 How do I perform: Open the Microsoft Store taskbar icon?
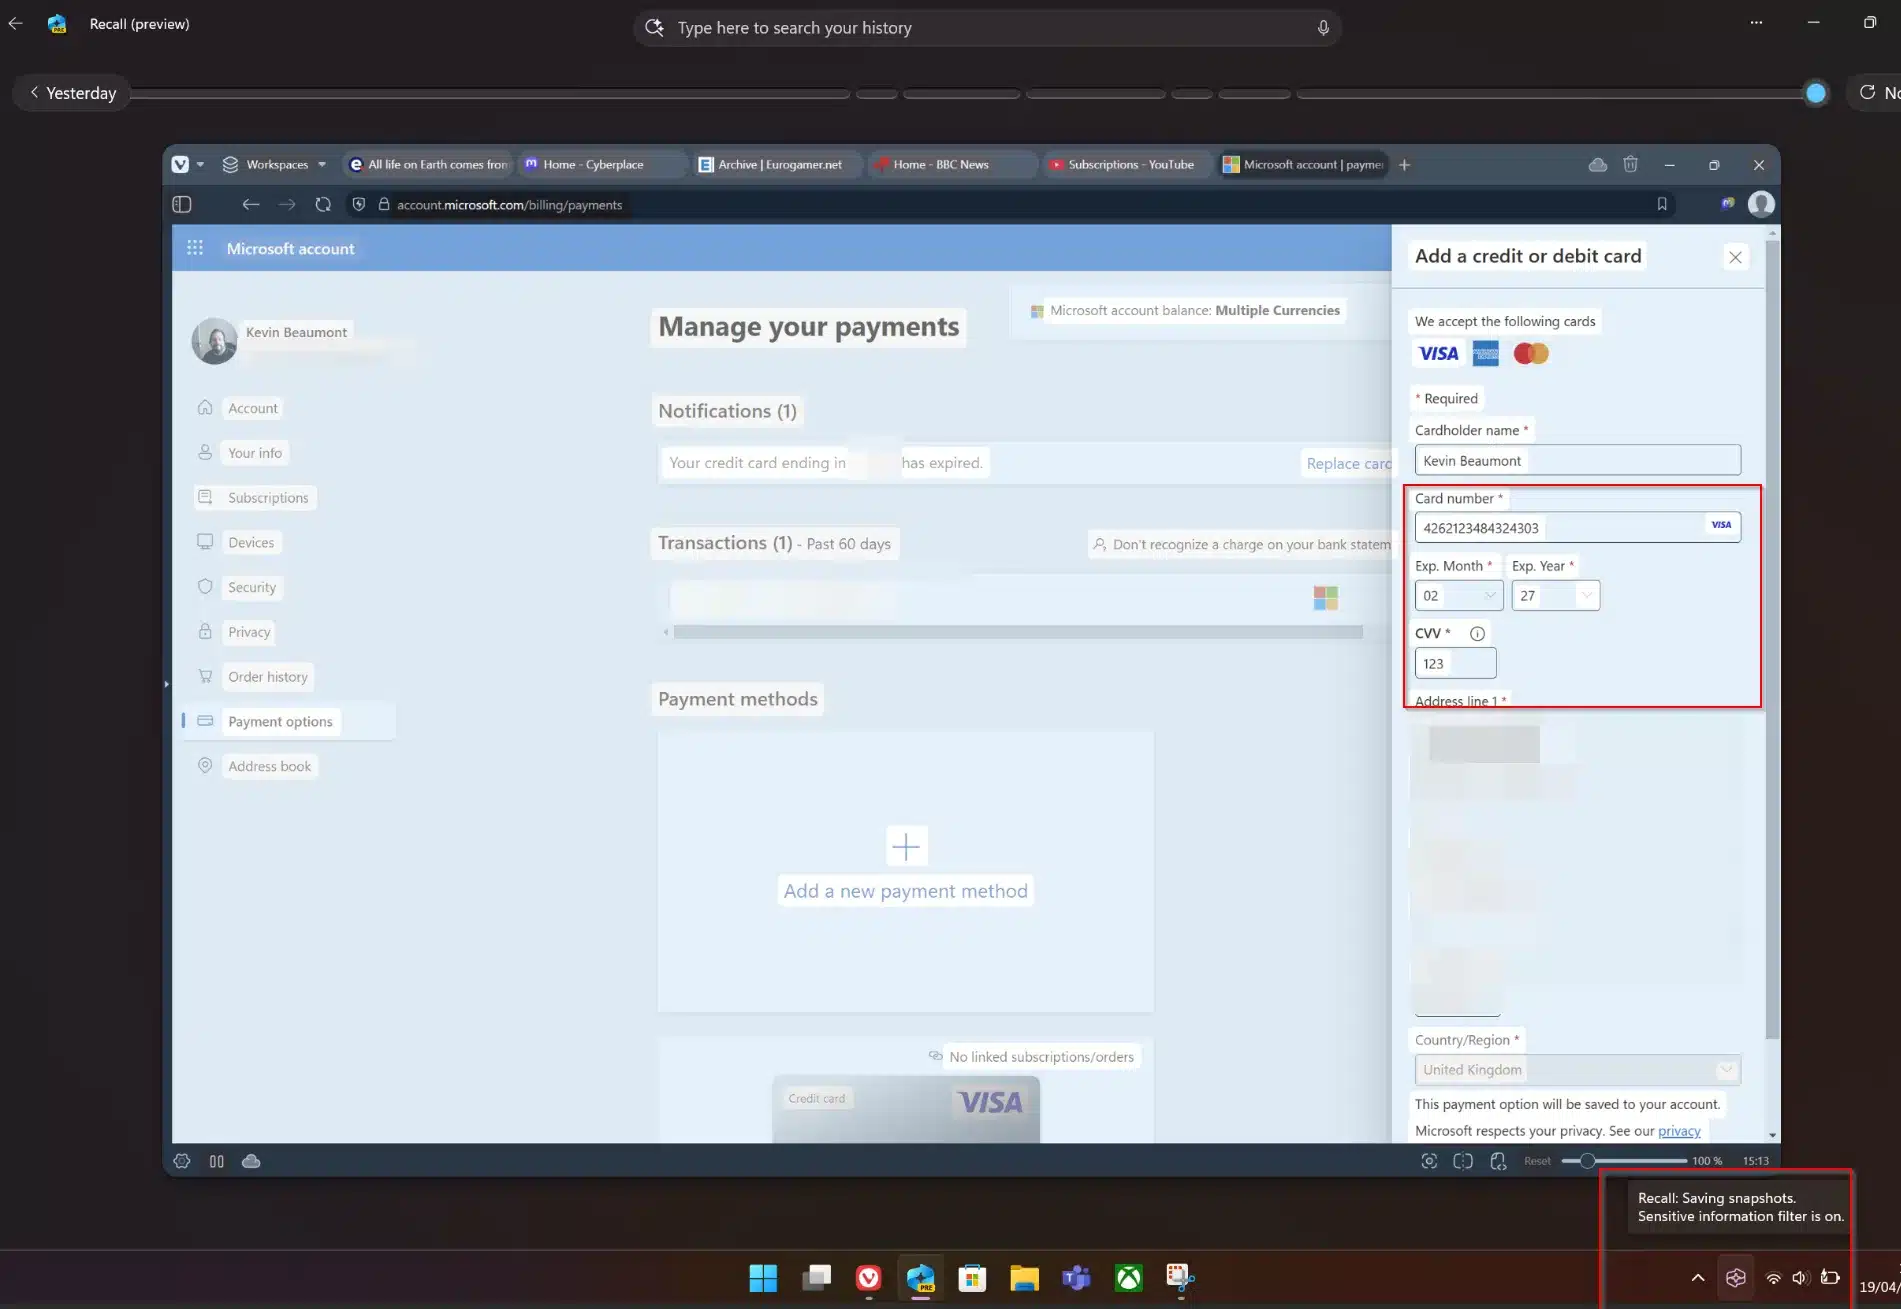[972, 1277]
